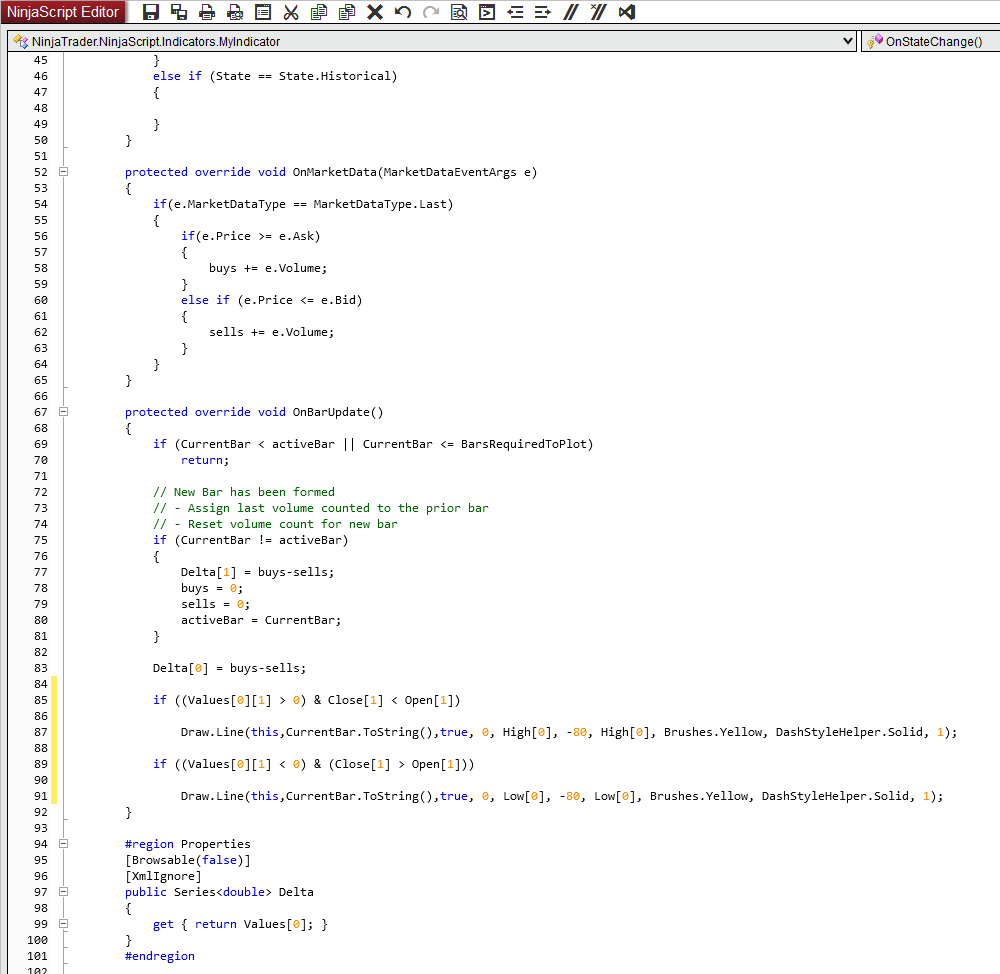This screenshot has height=974, width=1000.
Task: Open the Visual Studio icon
Action: (x=626, y=12)
